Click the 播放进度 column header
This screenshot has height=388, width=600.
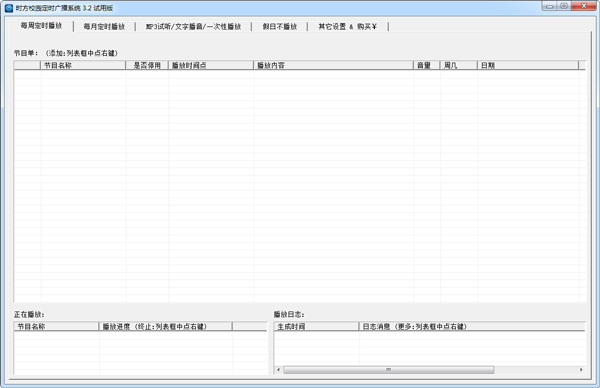point(165,326)
